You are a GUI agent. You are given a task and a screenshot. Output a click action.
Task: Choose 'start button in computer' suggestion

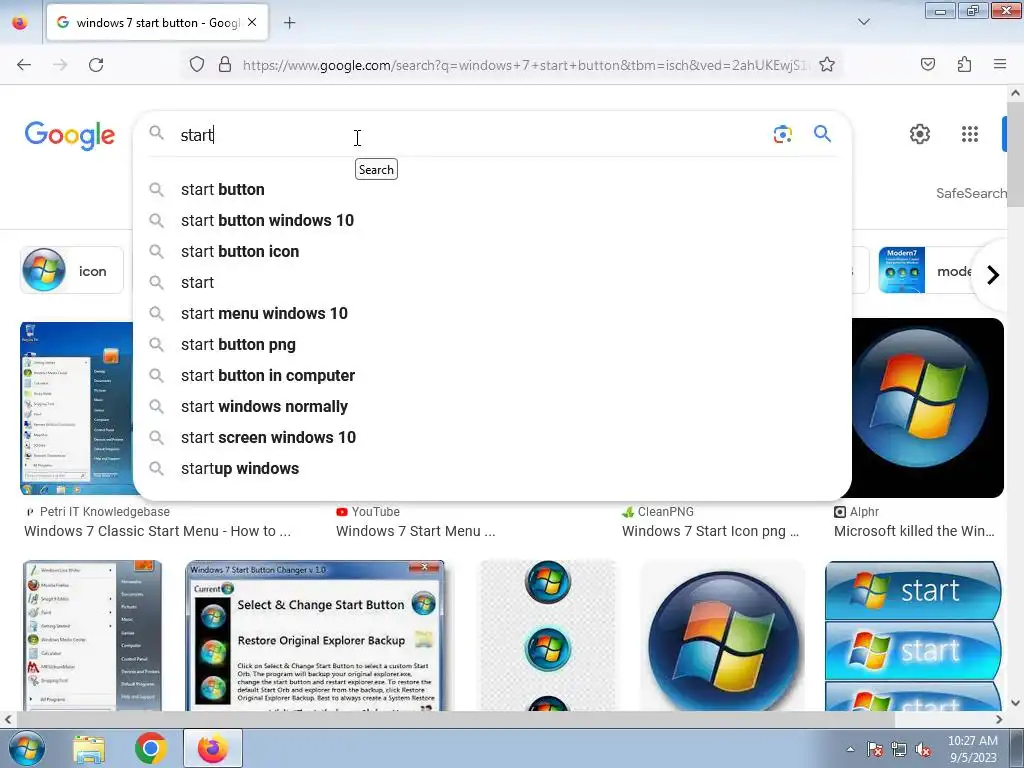[x=492, y=376]
